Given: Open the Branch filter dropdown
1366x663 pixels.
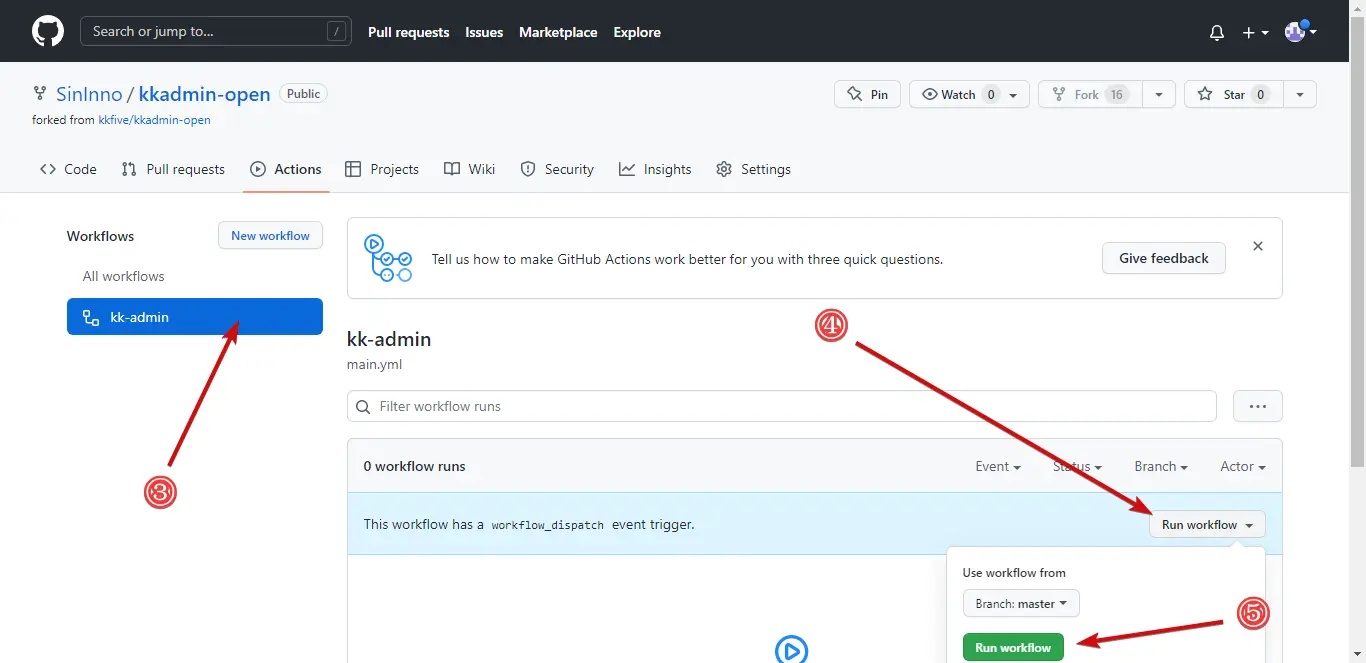Looking at the screenshot, I should (1161, 466).
